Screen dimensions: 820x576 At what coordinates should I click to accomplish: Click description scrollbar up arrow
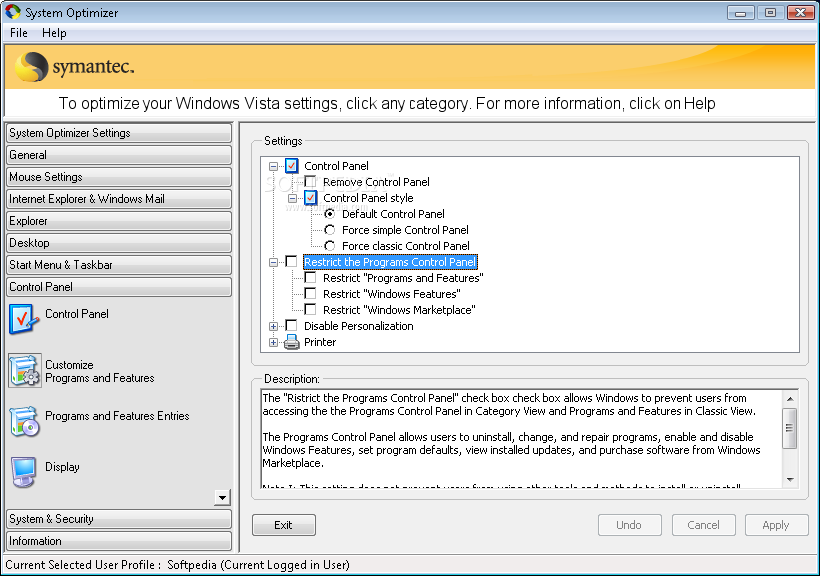pyautogui.click(x=790, y=399)
